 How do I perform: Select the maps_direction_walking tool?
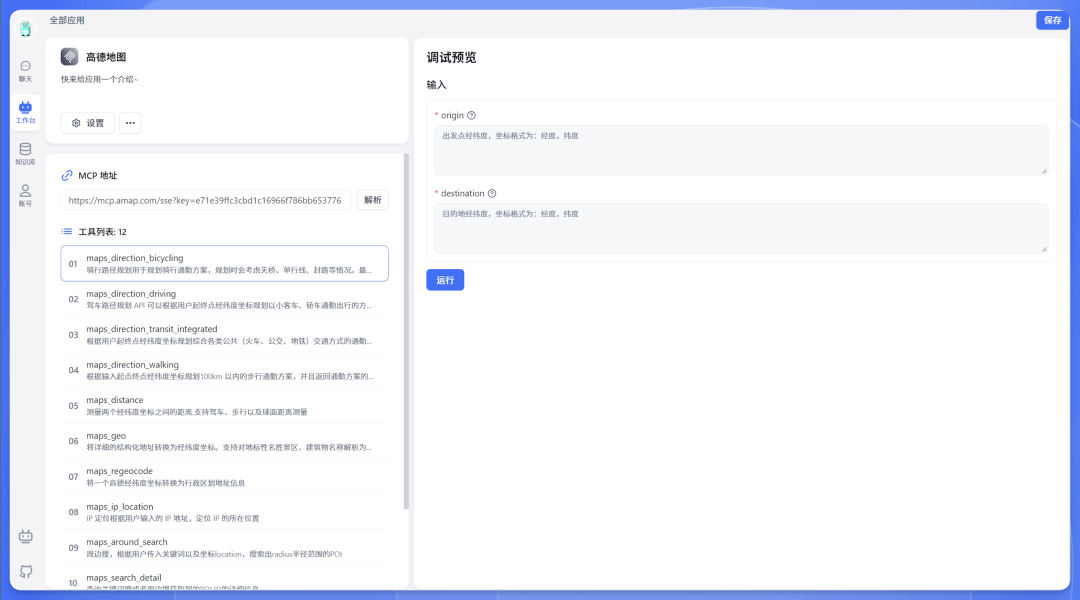tap(225, 370)
